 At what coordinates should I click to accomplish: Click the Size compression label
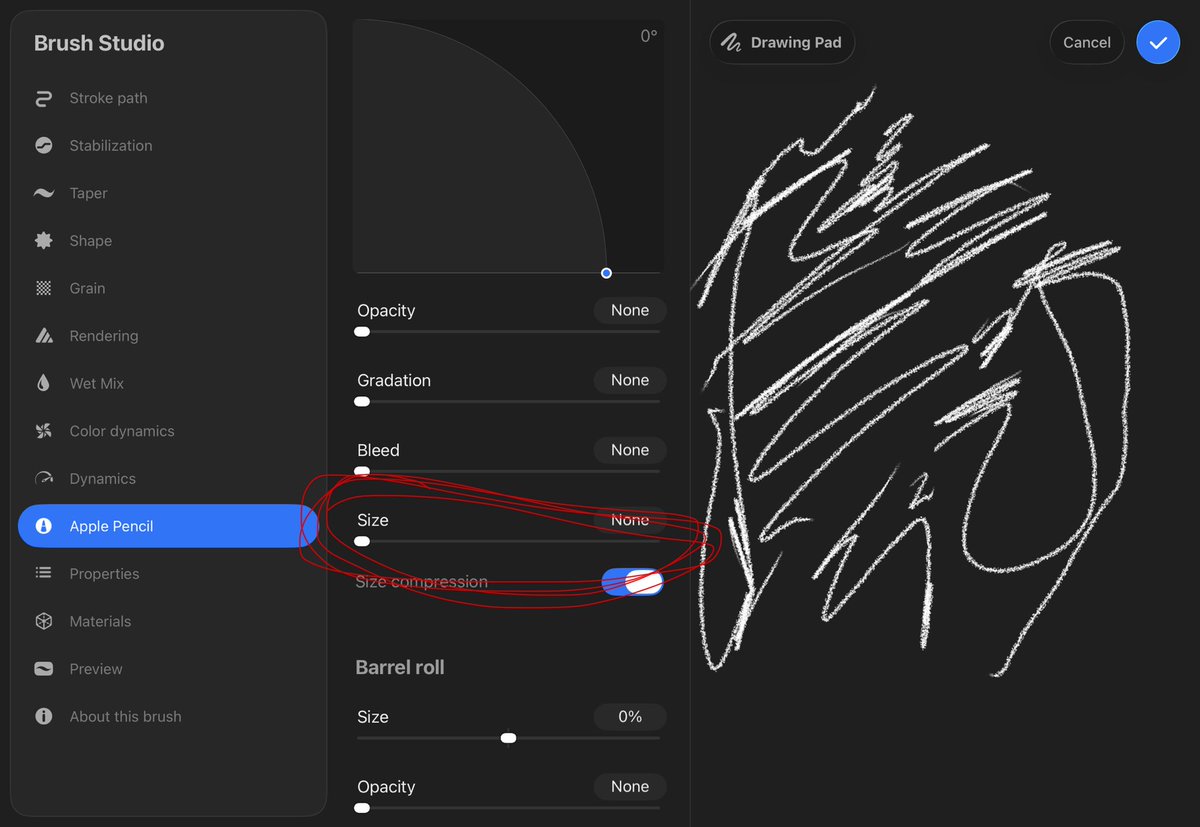tap(422, 582)
